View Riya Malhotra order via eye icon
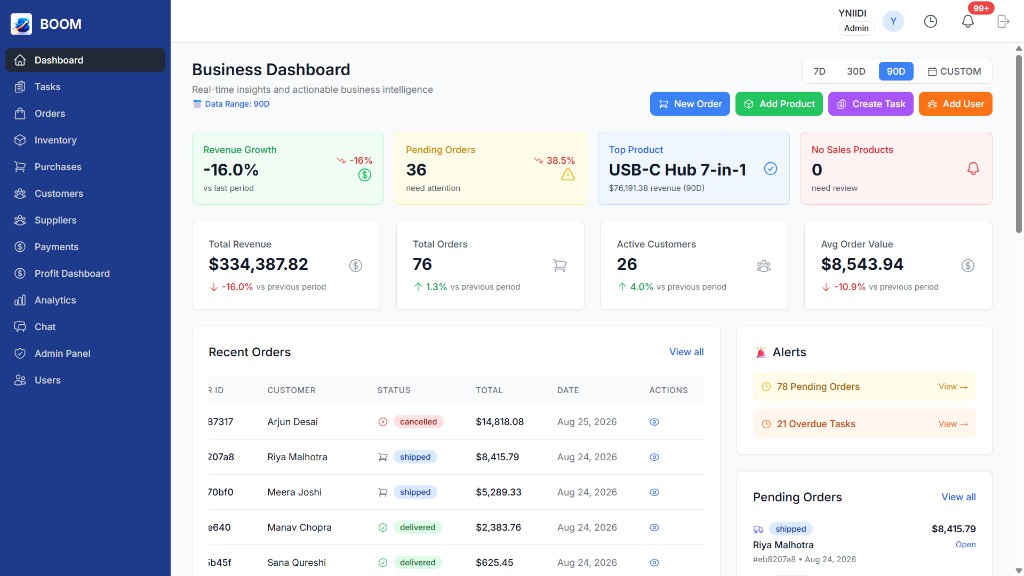Screen dimensions: 1024x576 654,457
